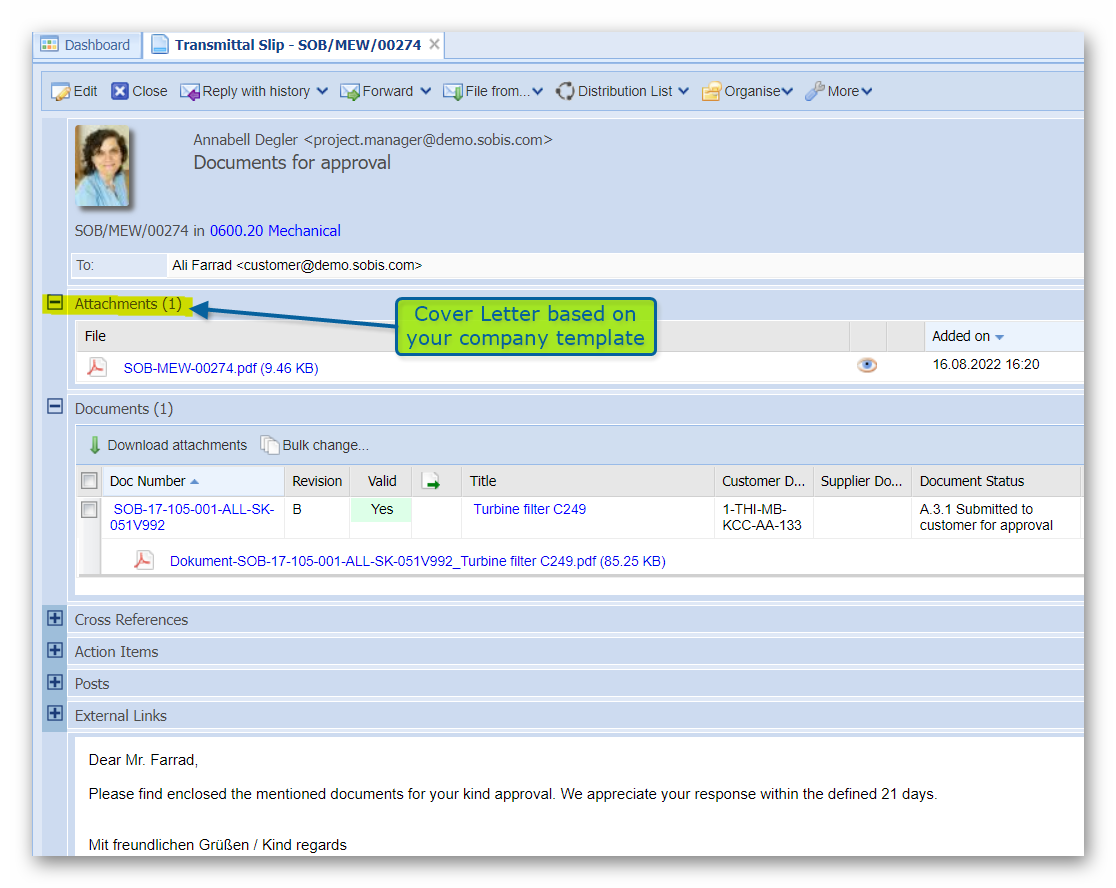Switch to the Dashboard tab
The width and height of the screenshot is (1116, 888).
(x=87, y=45)
